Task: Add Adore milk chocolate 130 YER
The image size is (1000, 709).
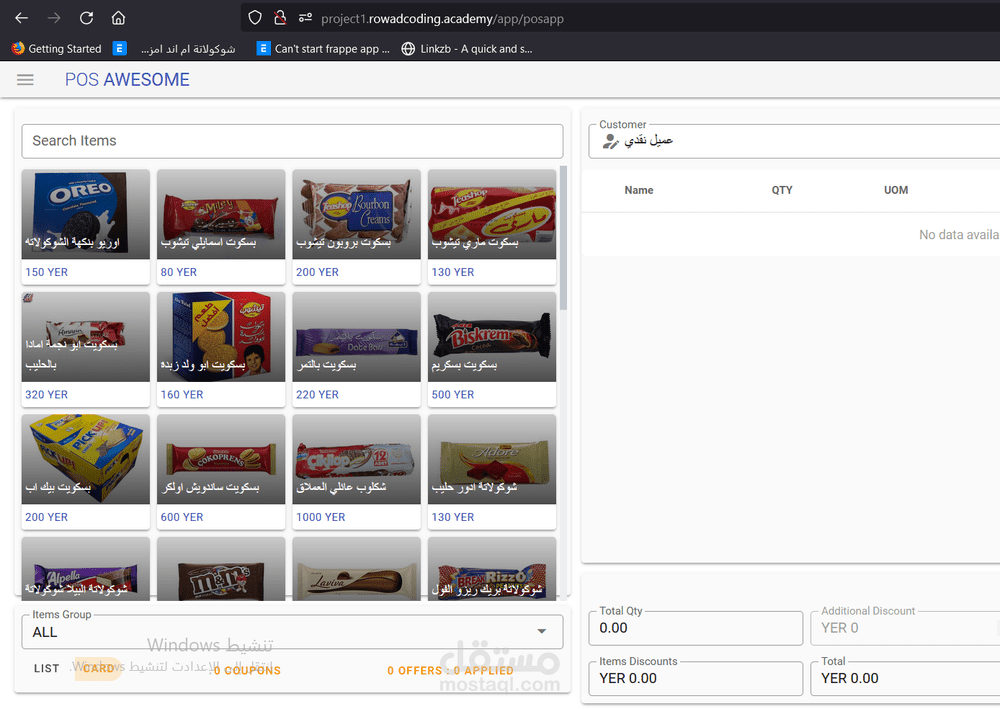Action: pos(492,471)
